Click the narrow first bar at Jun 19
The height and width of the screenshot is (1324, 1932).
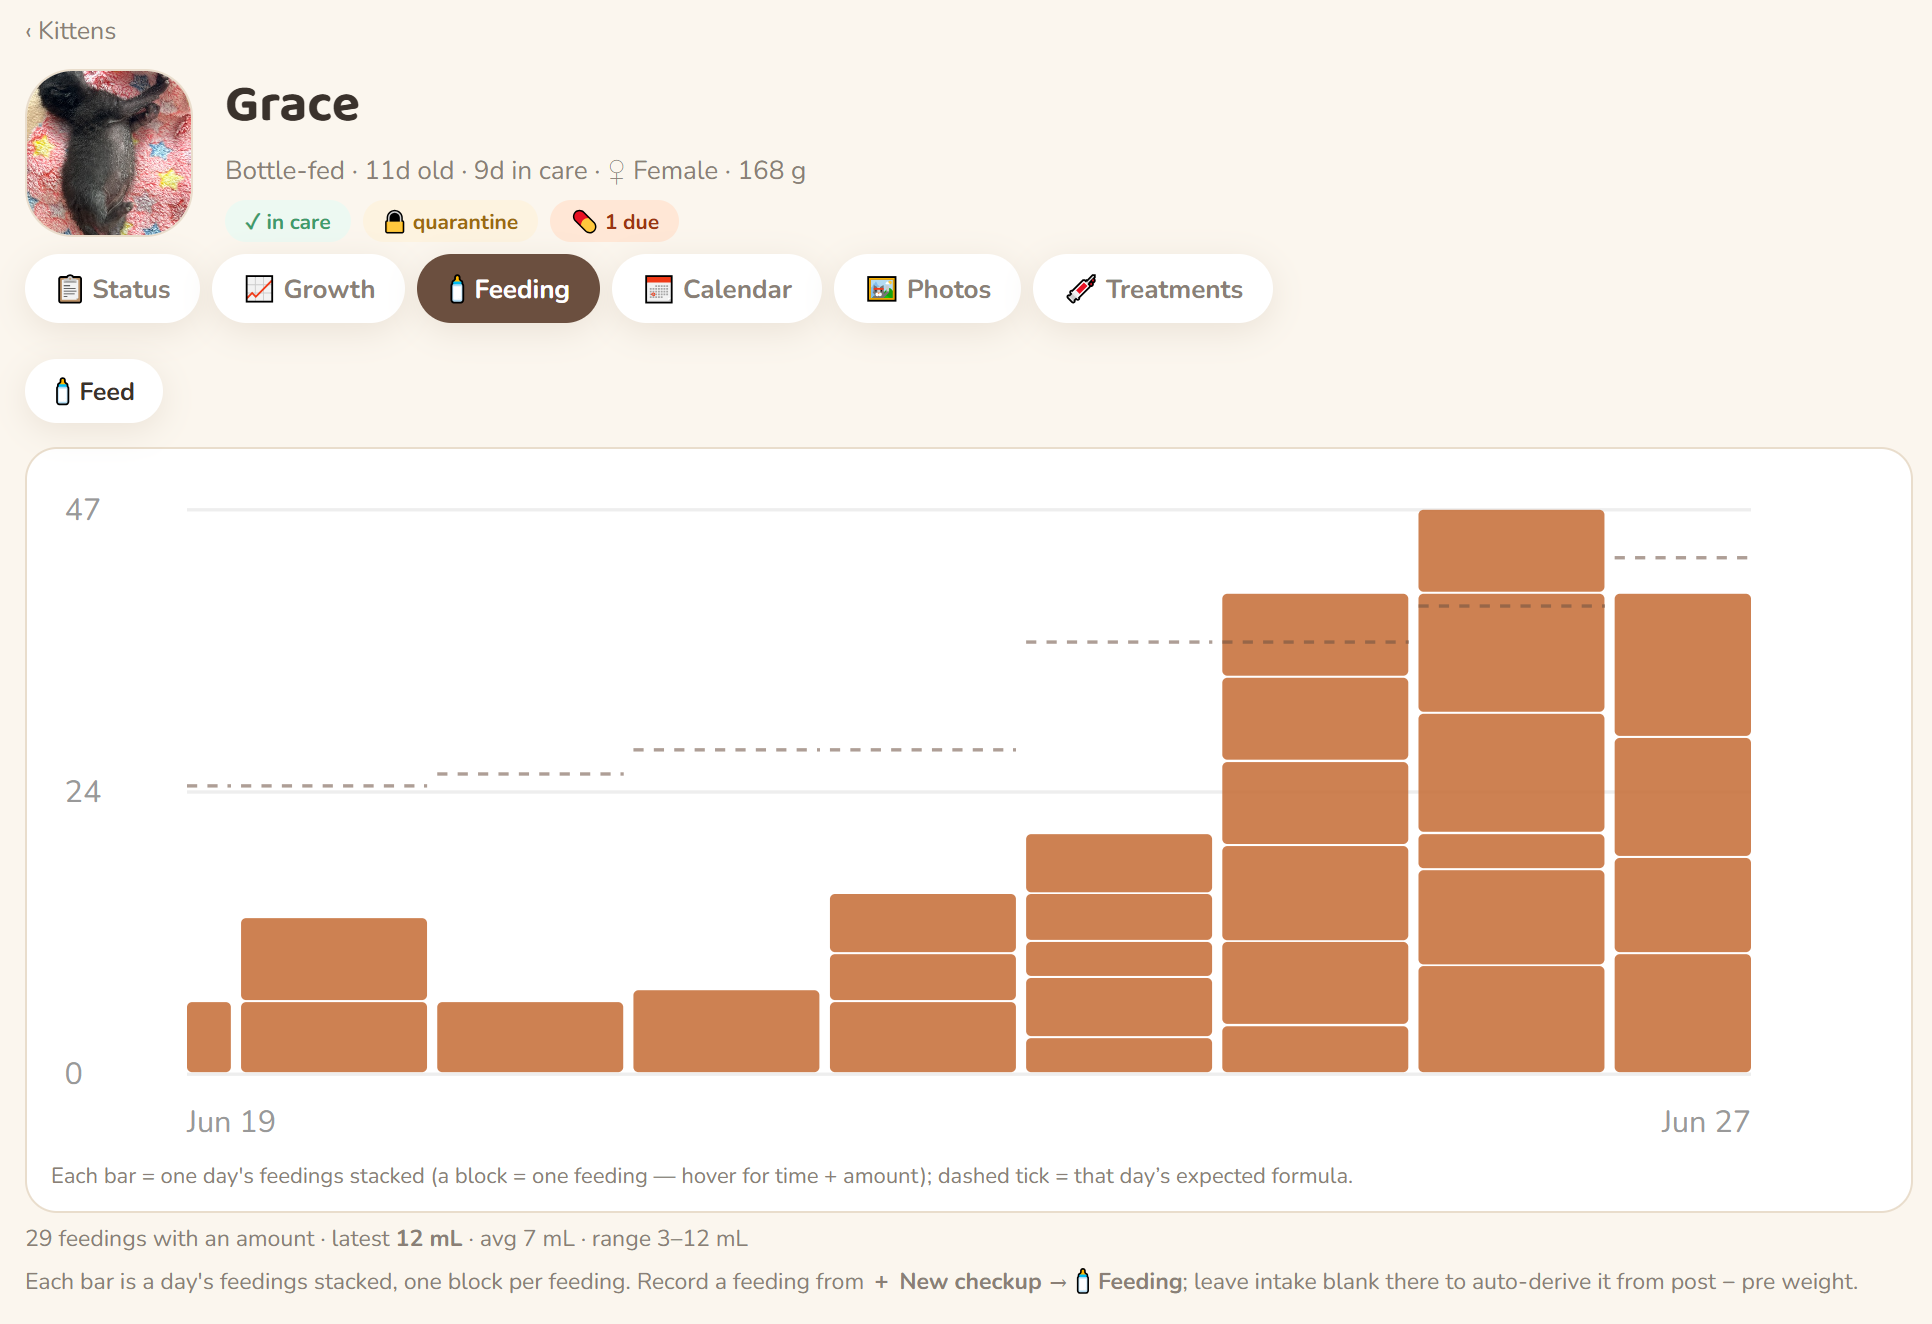coord(209,1037)
